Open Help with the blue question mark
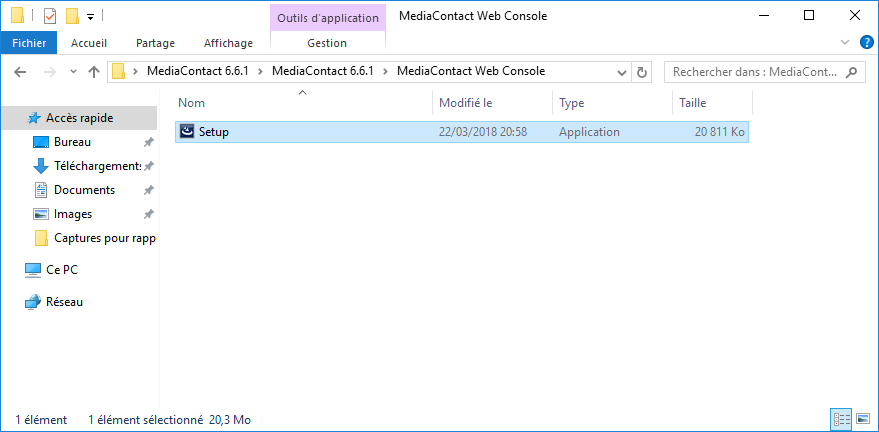 [x=867, y=42]
